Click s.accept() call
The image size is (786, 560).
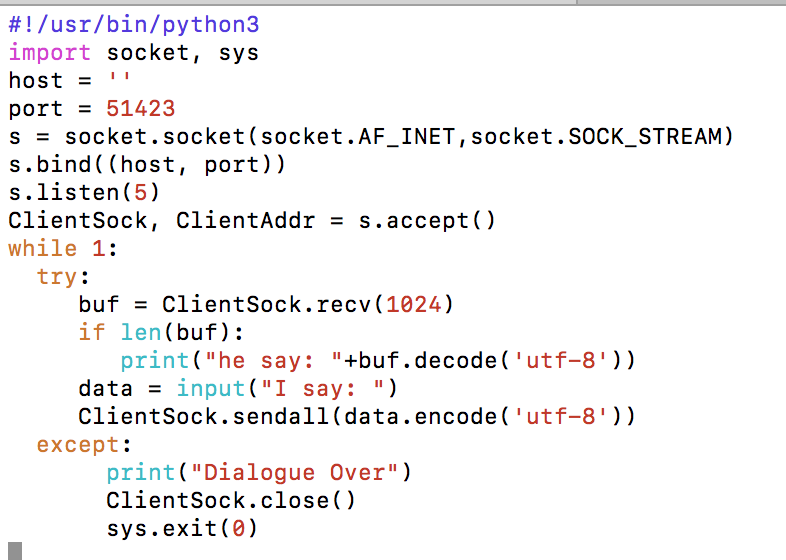[427, 221]
